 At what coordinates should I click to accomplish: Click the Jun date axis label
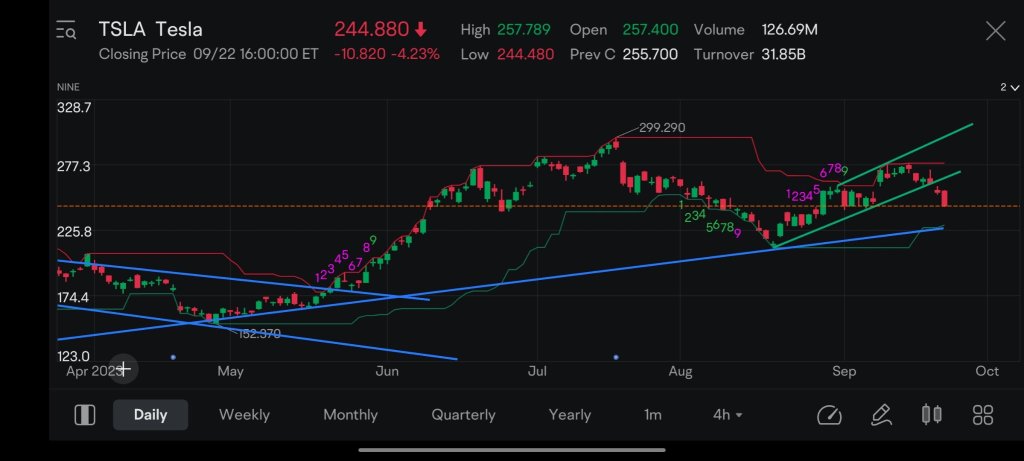click(x=387, y=372)
